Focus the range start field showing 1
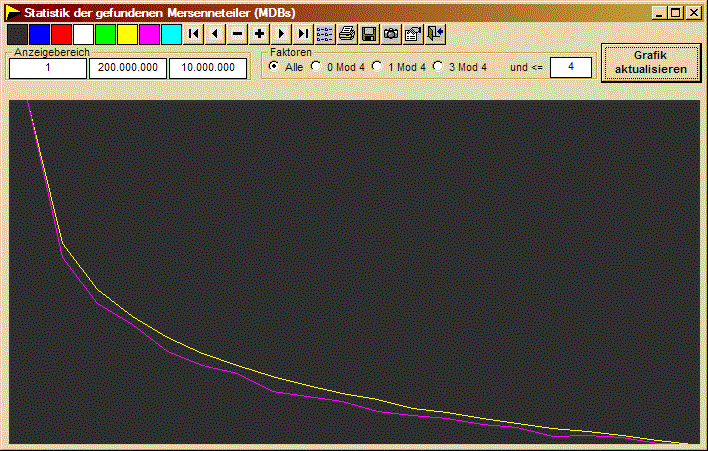 click(x=48, y=68)
